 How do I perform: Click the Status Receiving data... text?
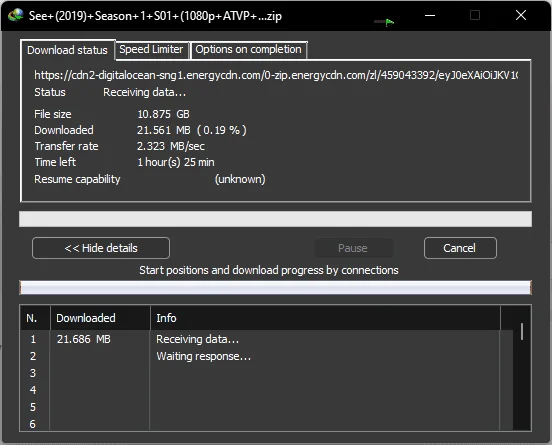coord(144,92)
